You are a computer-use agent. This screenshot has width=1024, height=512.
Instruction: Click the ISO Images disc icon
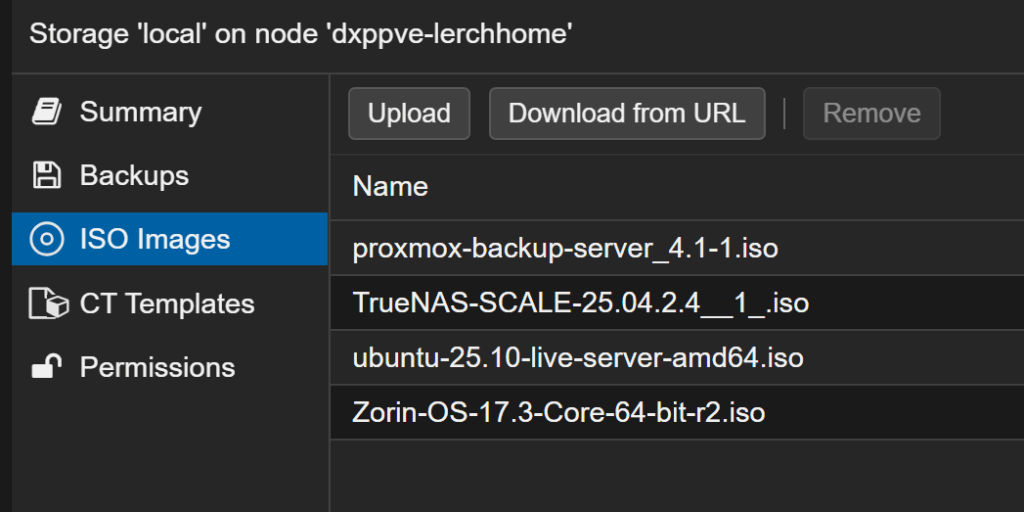tap(46, 239)
